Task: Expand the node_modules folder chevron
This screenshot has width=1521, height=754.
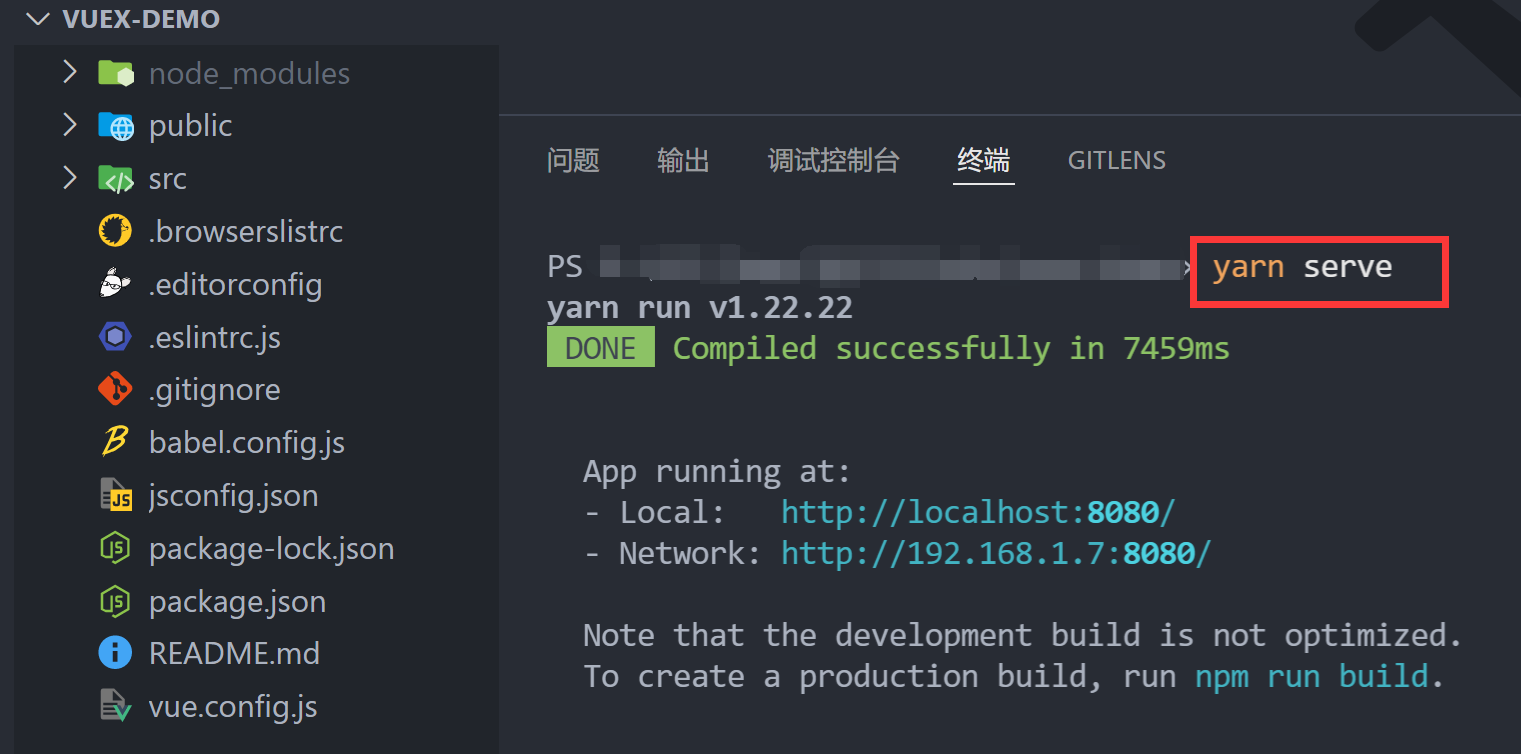Action: point(69,72)
